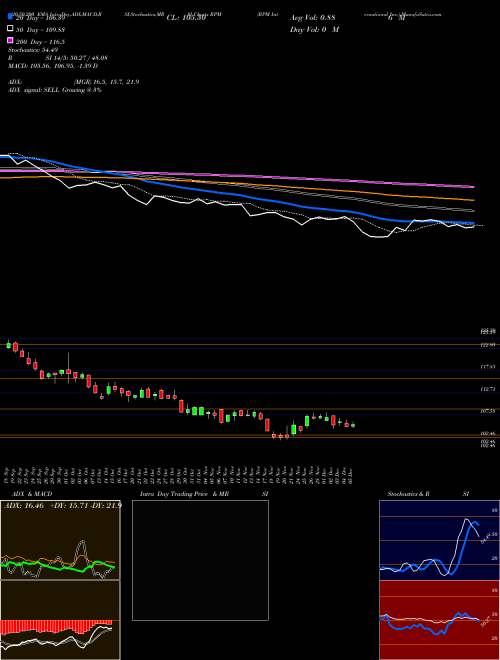Screen dimensions: 500x660
Task: Click the 117.83 price axis label
Action: (488, 367)
